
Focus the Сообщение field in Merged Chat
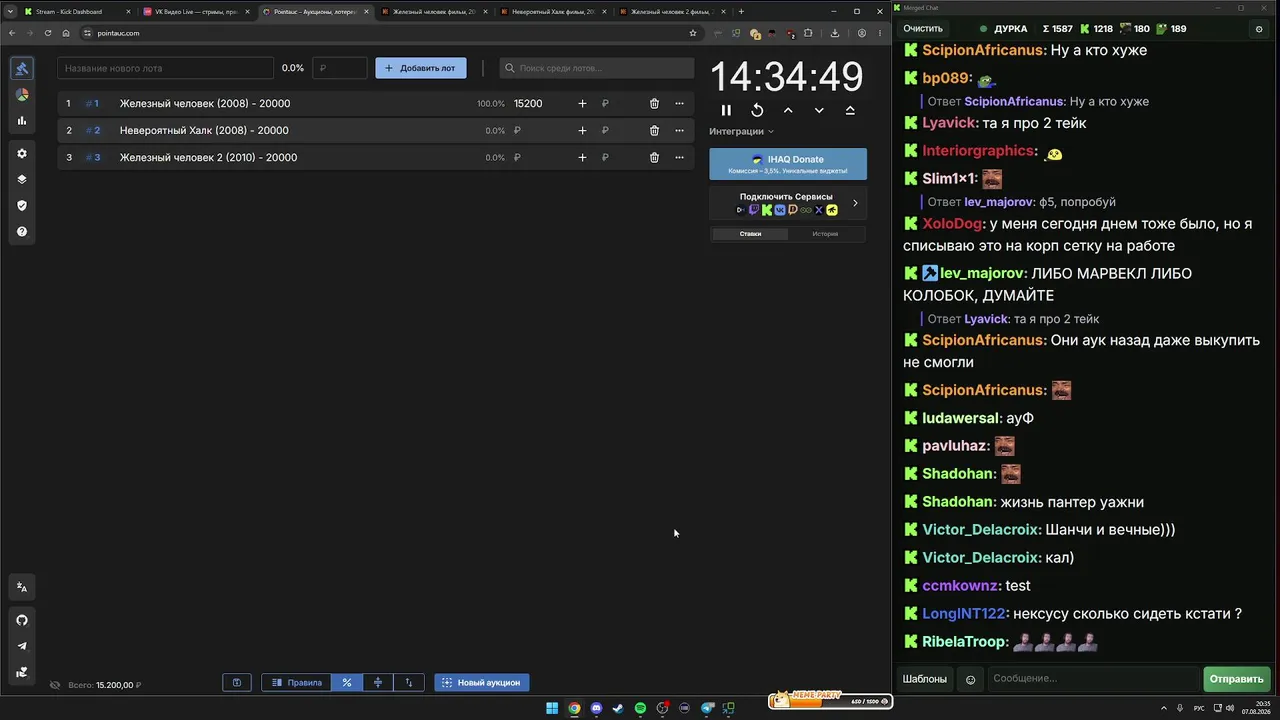pos(1093,679)
